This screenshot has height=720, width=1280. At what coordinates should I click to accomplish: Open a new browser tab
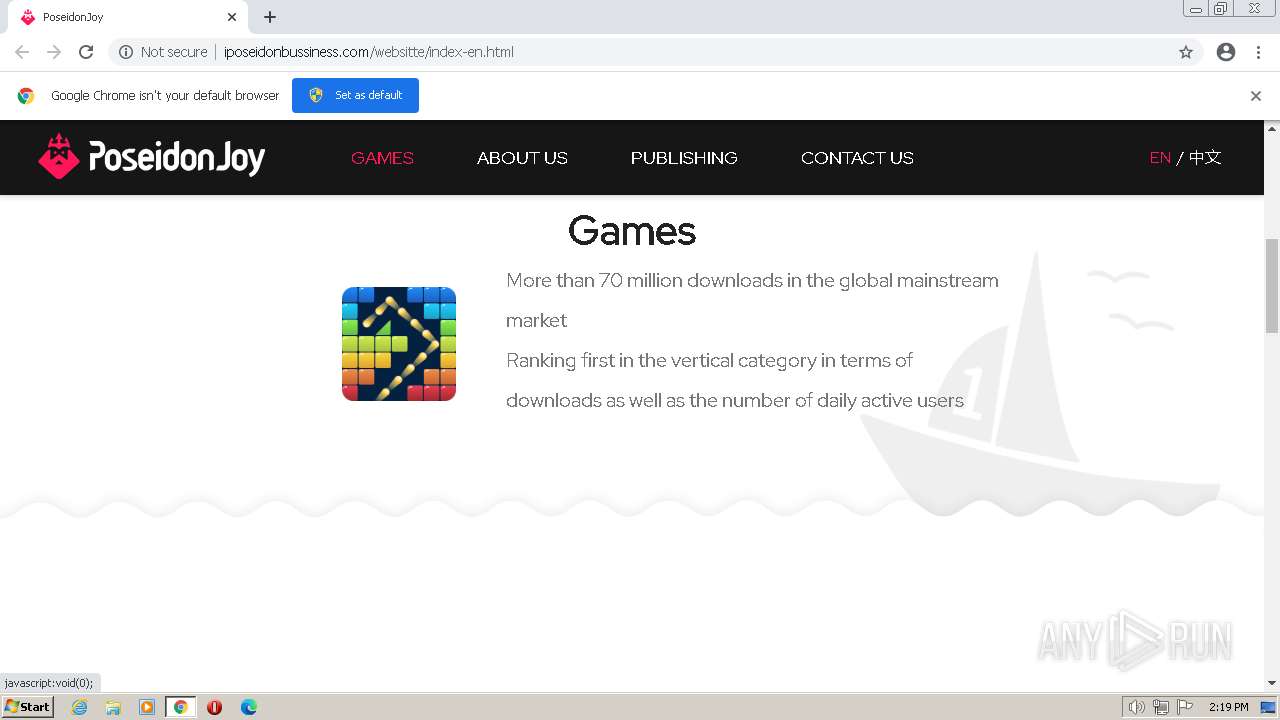tap(270, 17)
